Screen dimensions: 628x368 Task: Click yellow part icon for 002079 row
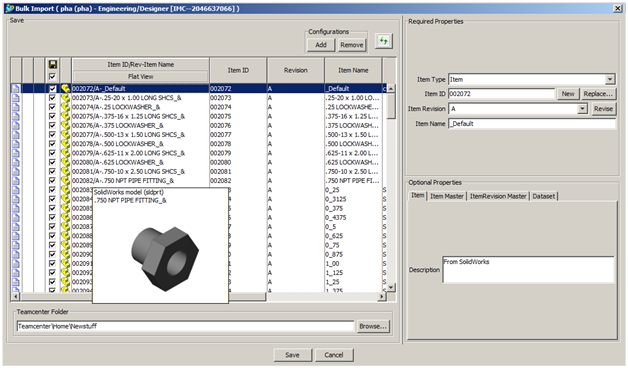click(x=65, y=153)
